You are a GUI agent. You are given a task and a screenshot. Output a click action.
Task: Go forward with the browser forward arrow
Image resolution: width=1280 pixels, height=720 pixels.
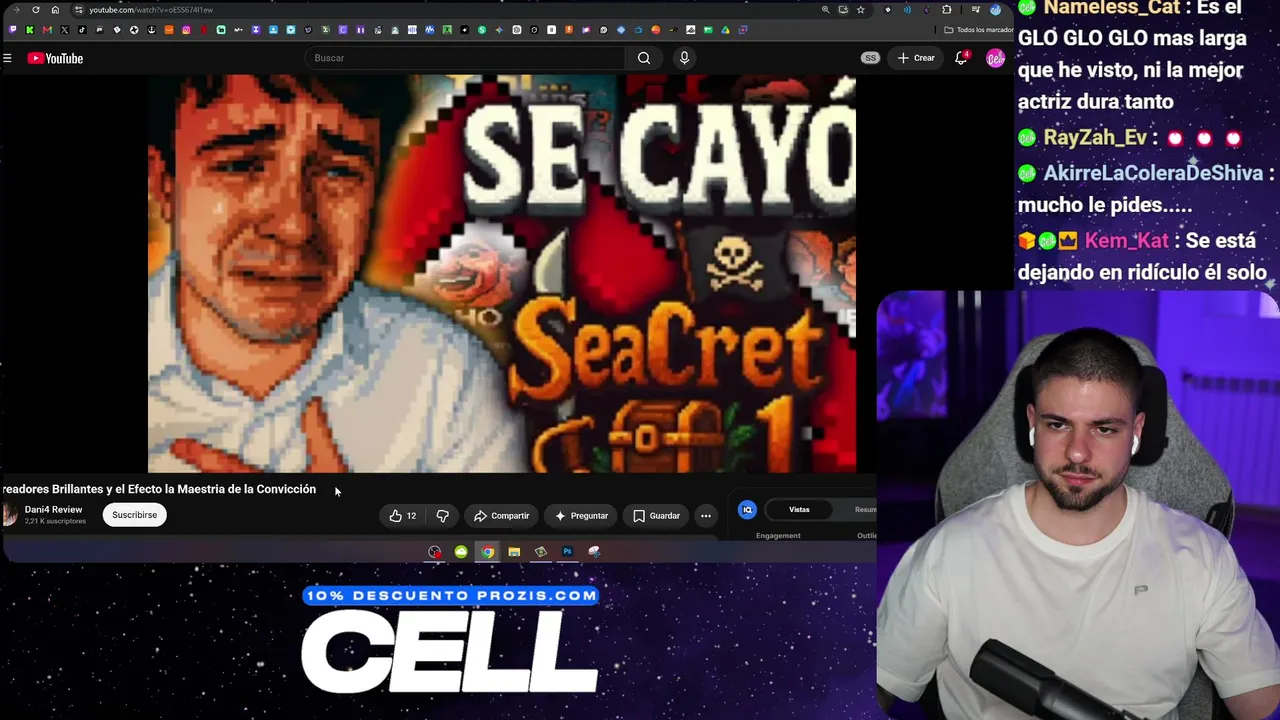point(16,10)
